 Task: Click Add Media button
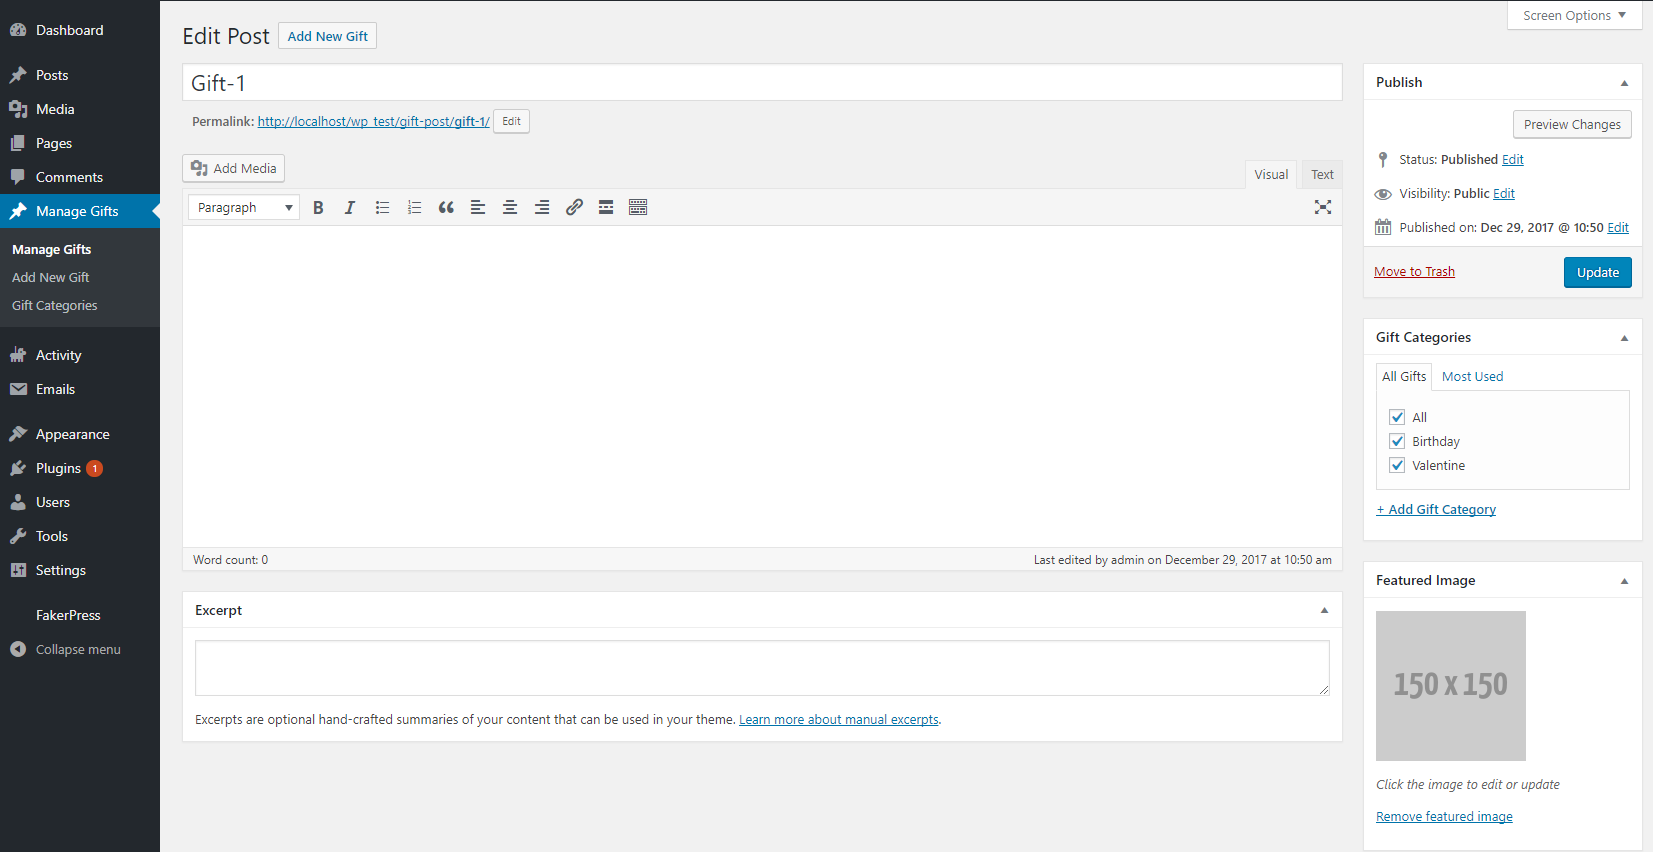[x=233, y=168]
